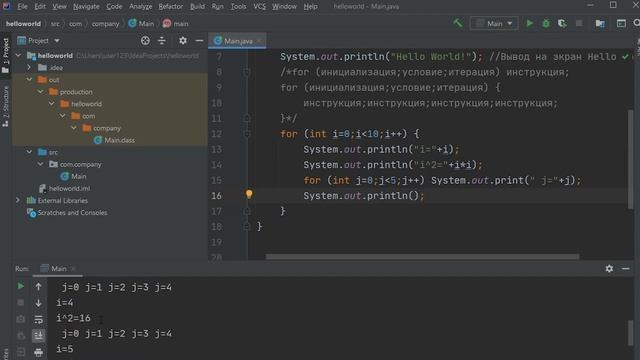Viewport: 640px width, 360px height.
Task: Collapse the com.company package
Action: (x=40, y=164)
